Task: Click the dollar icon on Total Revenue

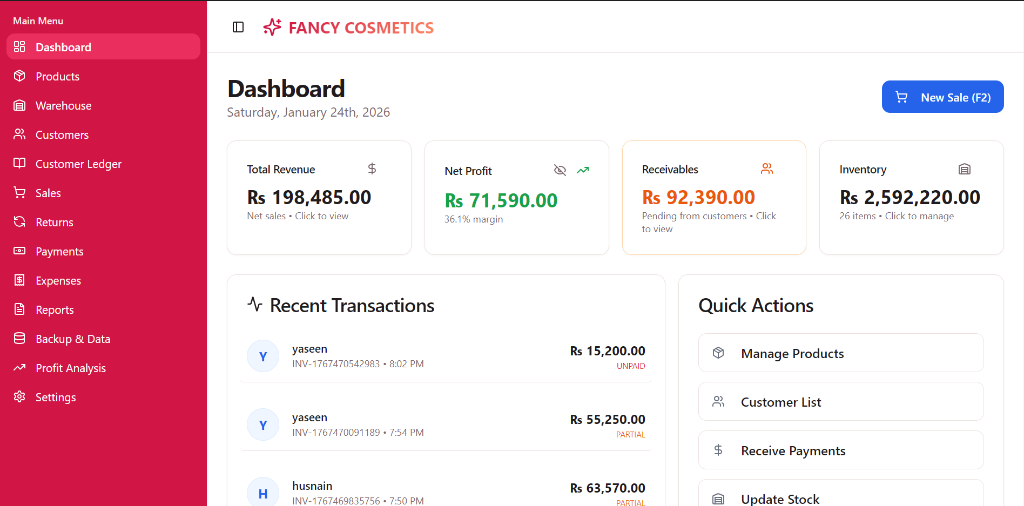Action: (x=372, y=169)
